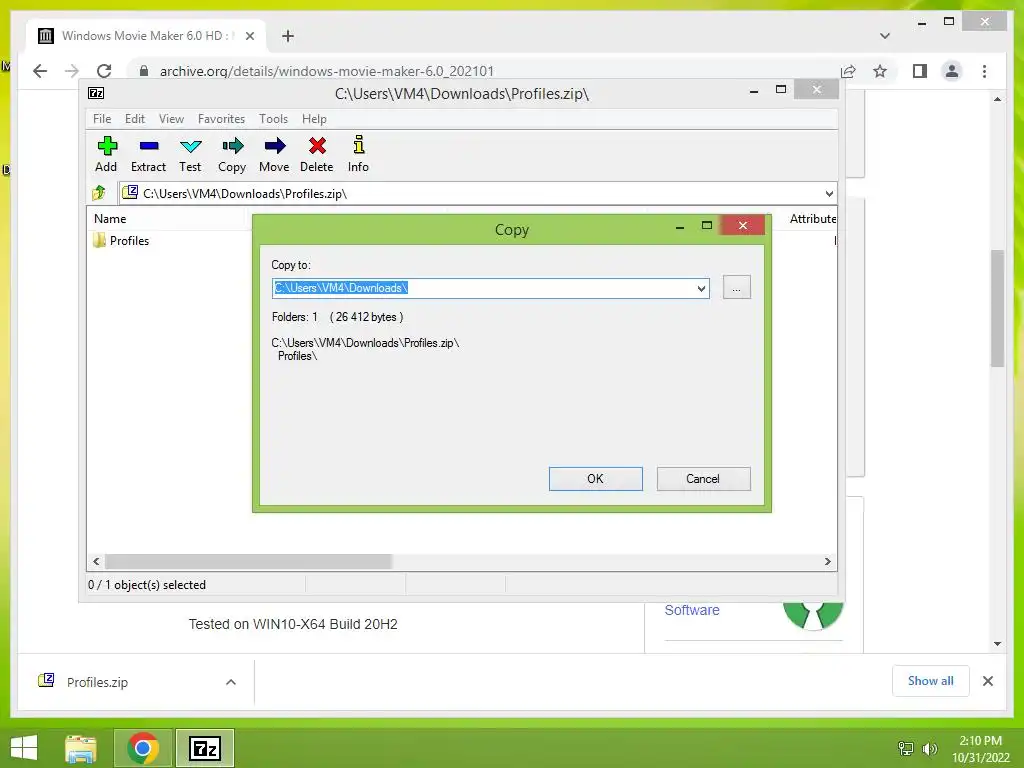
Task: Click the Move toolbar icon
Action: [x=274, y=146]
